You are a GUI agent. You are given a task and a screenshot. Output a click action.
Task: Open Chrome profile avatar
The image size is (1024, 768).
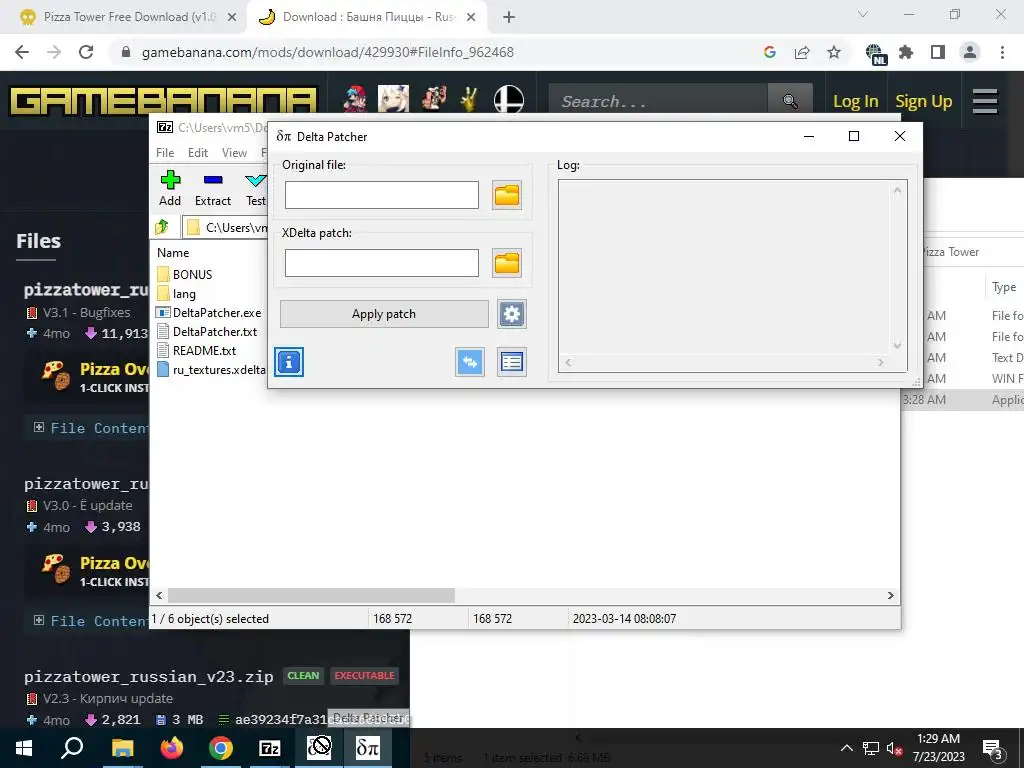pos(970,52)
